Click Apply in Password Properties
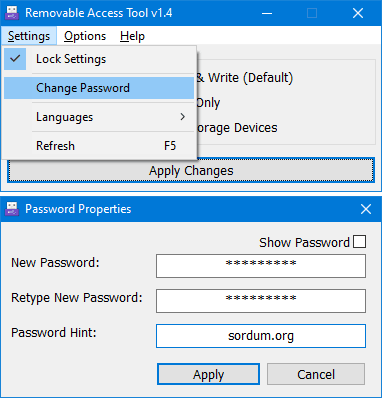The image size is (382, 398). point(208,374)
